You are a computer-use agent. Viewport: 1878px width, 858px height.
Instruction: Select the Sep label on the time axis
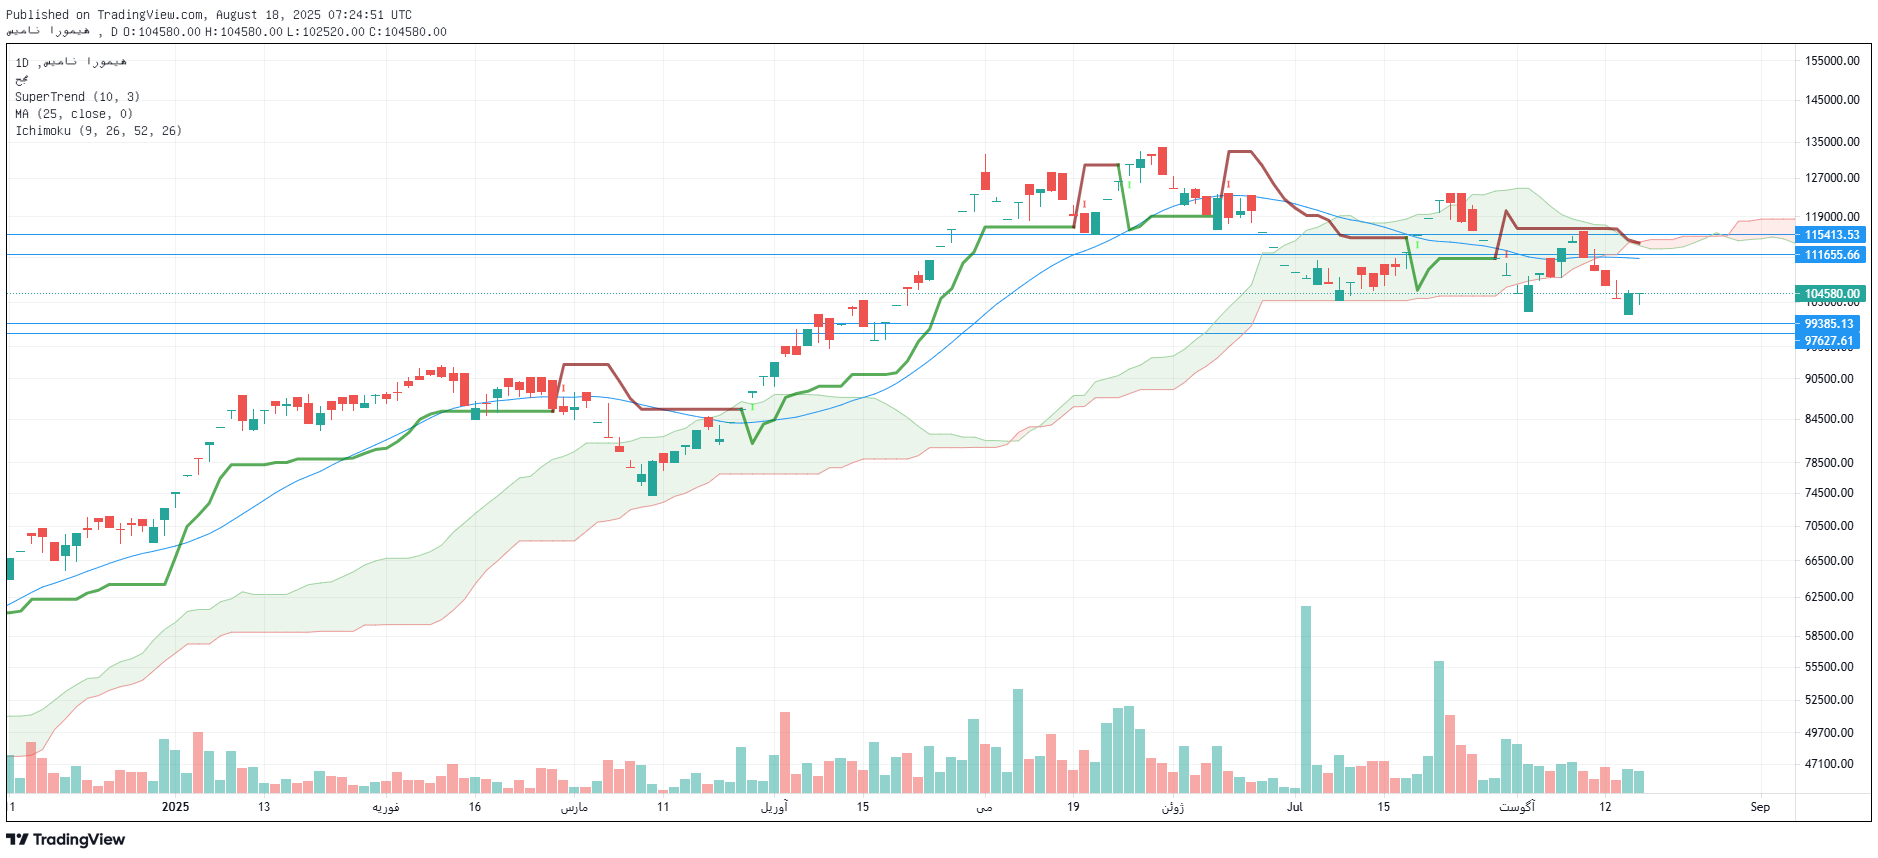[x=1760, y=807]
